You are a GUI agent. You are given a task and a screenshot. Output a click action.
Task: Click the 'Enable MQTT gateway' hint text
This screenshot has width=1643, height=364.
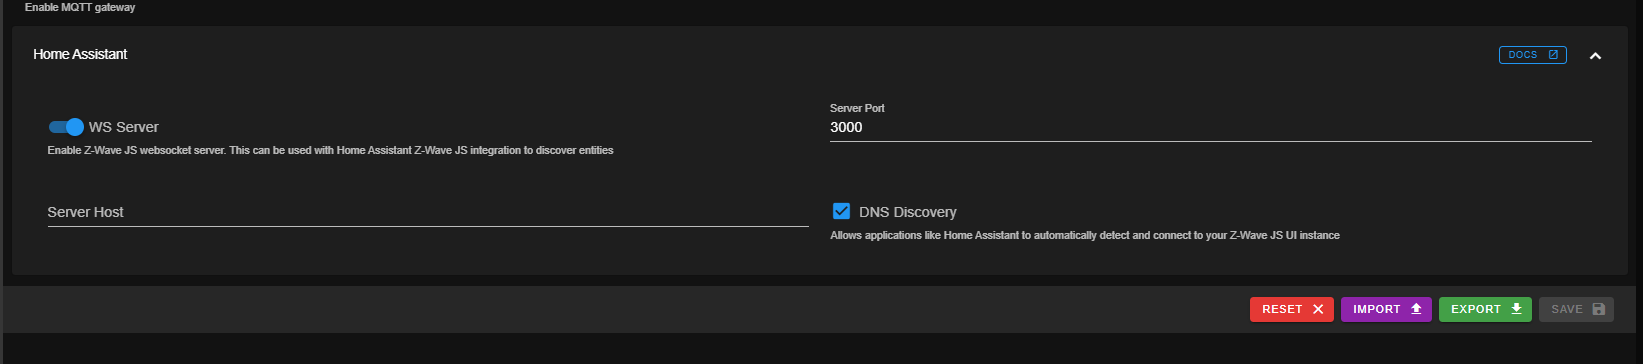pos(80,7)
